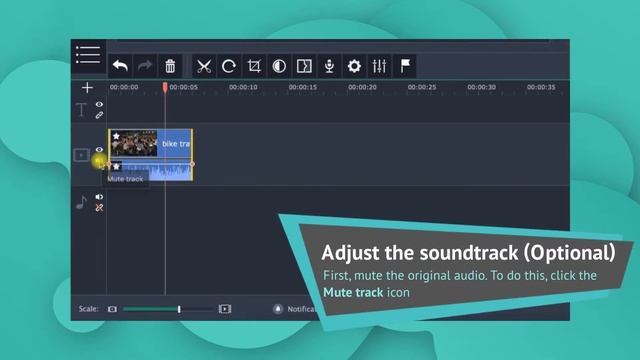Screen dimensions: 640x360
Task: Click the Redo arrow button
Action: (x=145, y=66)
